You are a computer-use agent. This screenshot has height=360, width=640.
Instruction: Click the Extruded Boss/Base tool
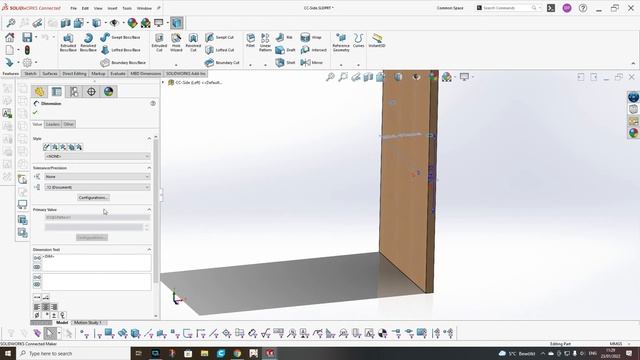68,42
